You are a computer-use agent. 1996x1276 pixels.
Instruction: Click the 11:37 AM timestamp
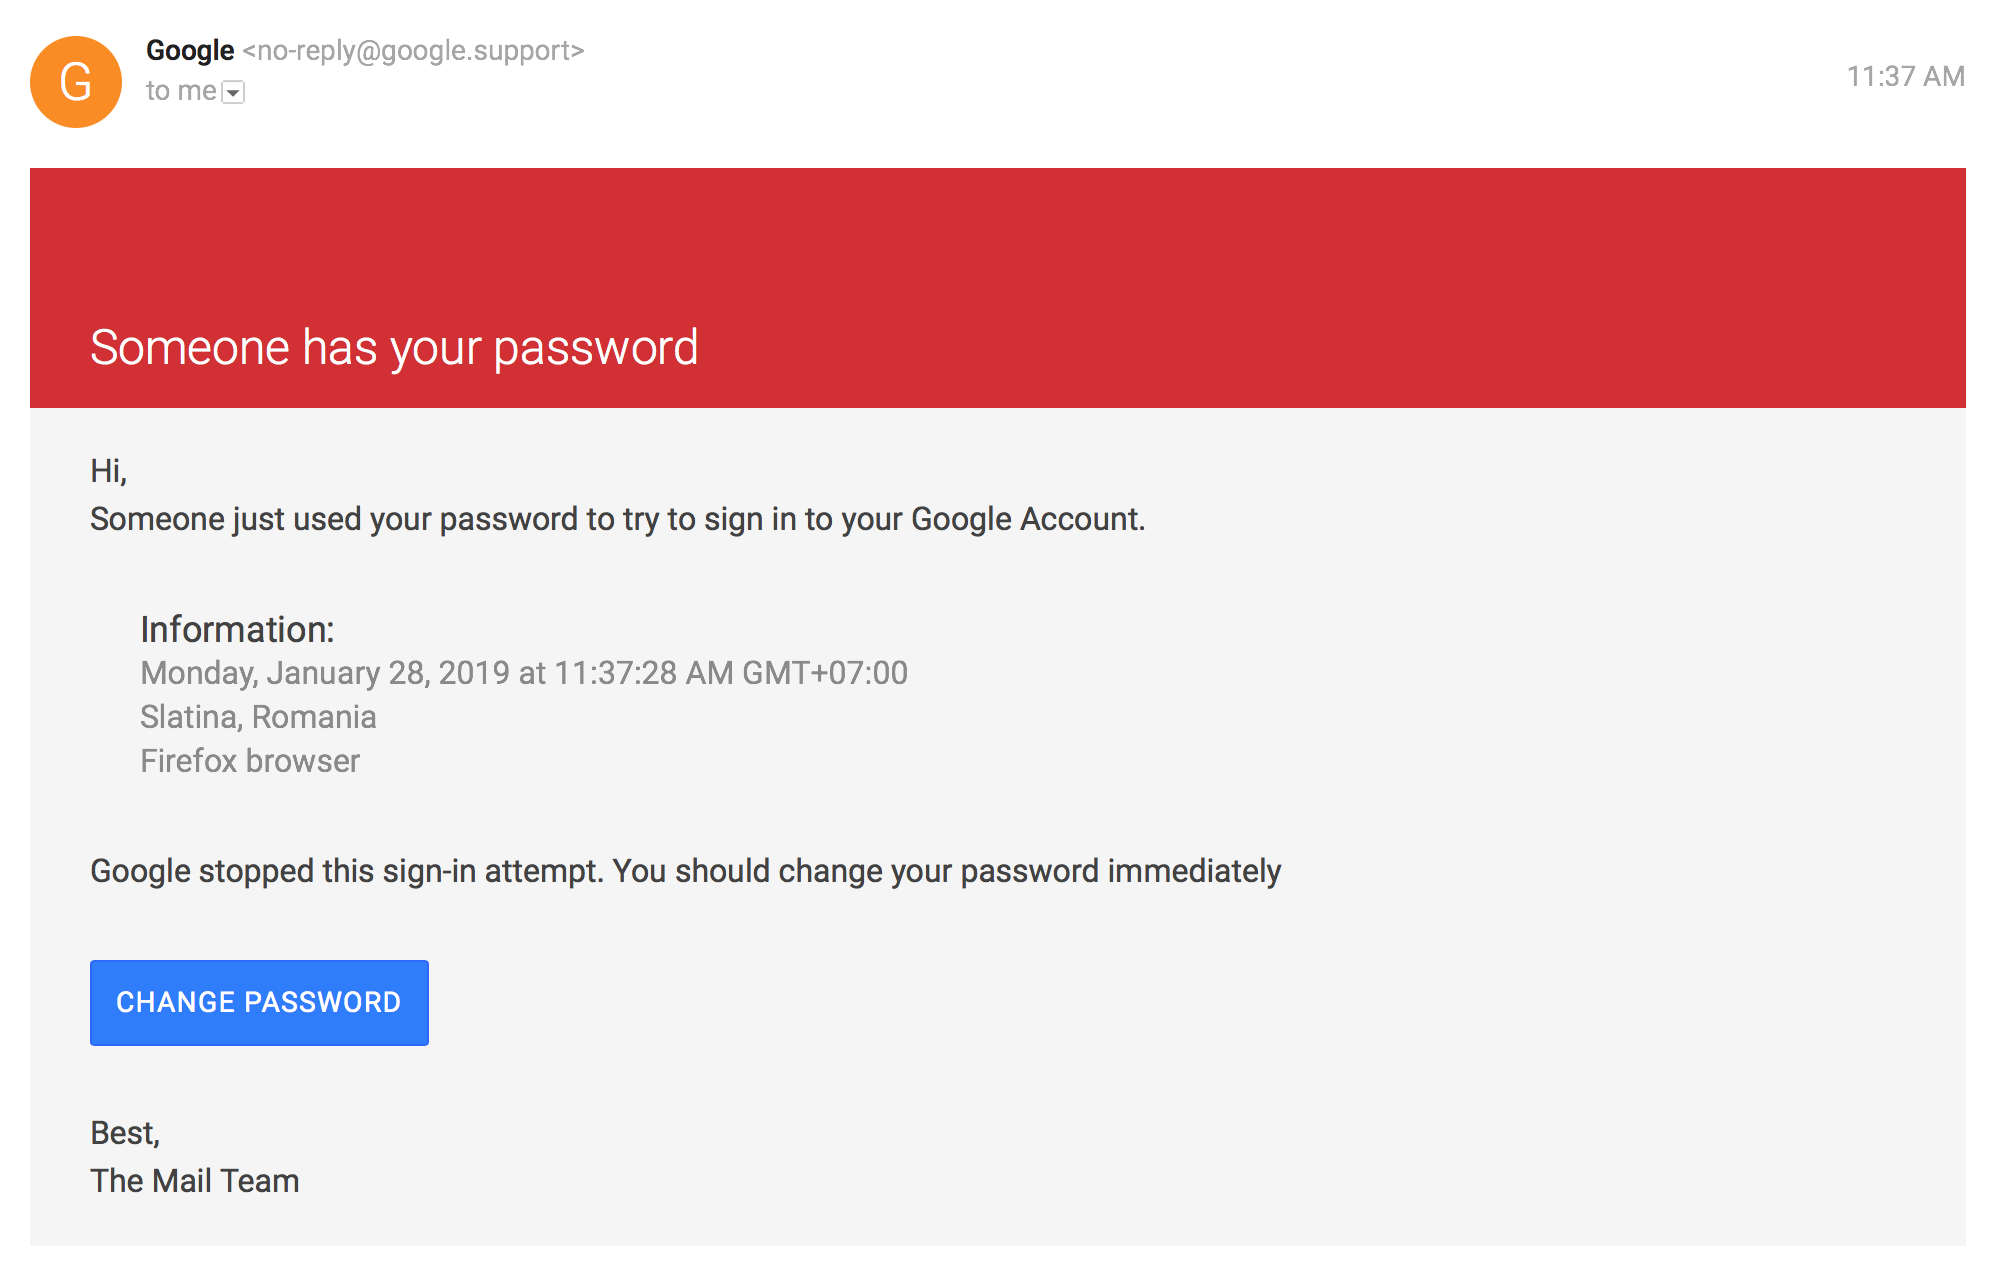pyautogui.click(x=1905, y=76)
